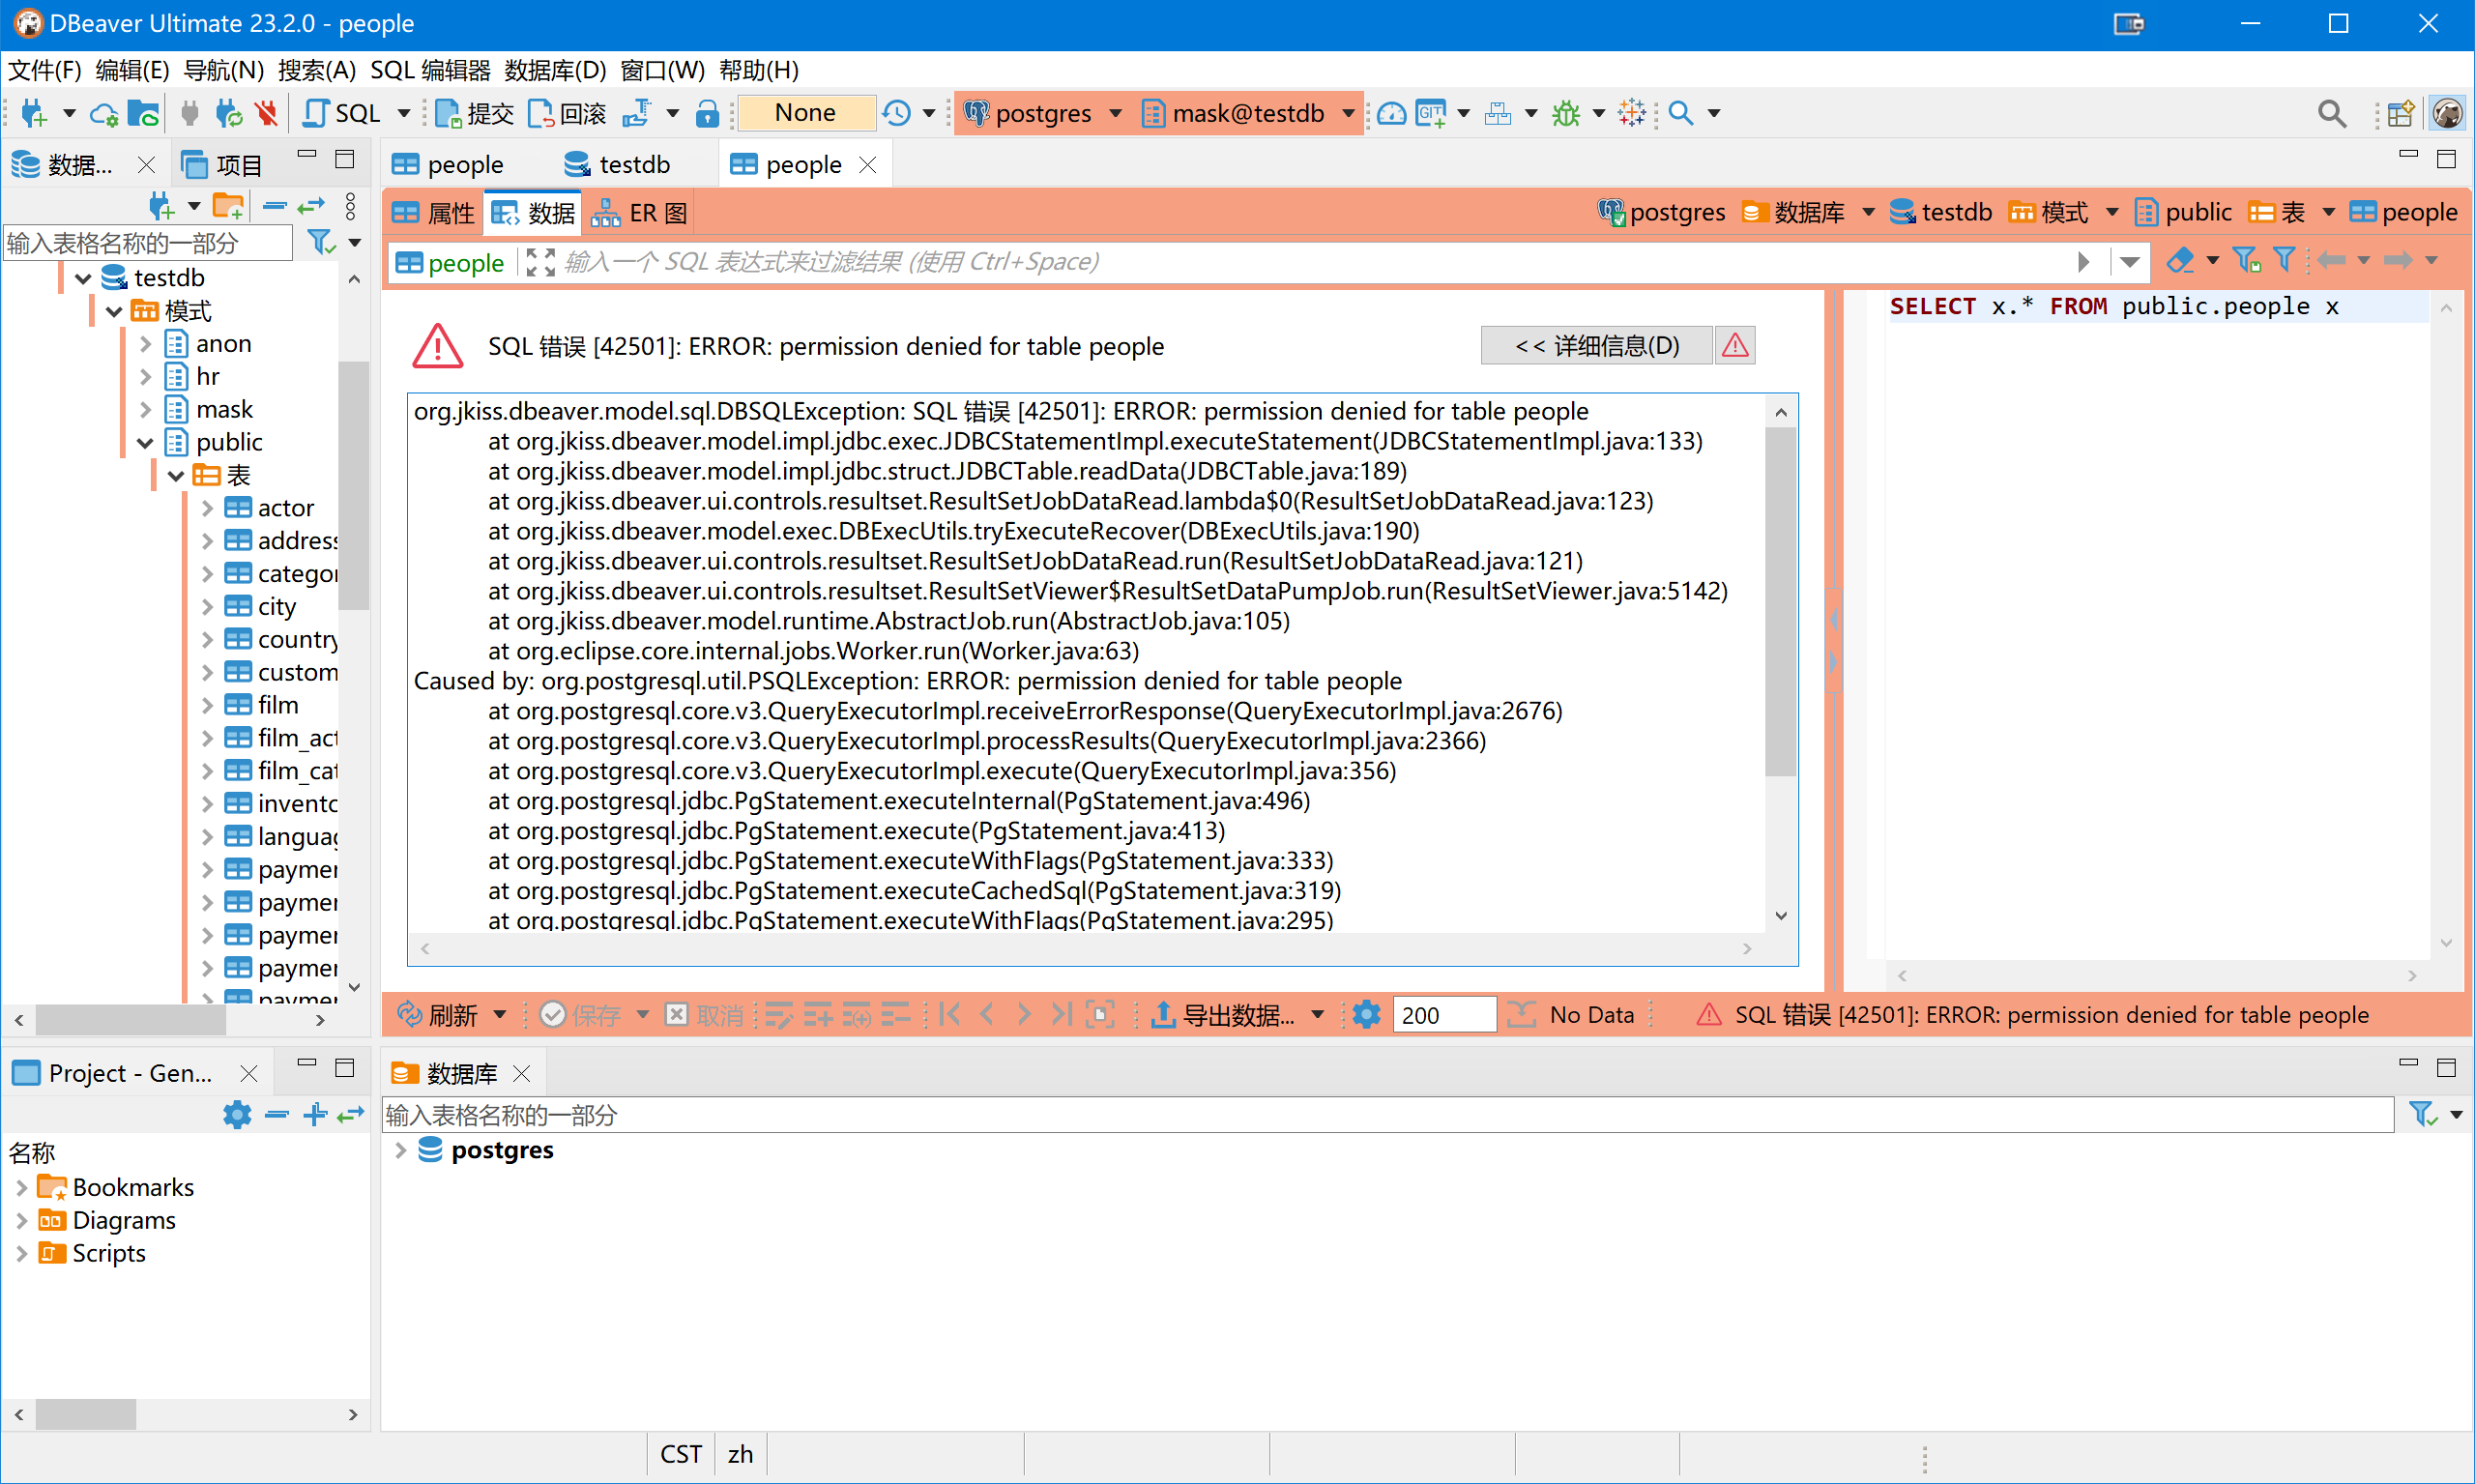The height and width of the screenshot is (1484, 2475).
Task: Click the magnifier search icon with dropdown
Action: [x=1682, y=113]
